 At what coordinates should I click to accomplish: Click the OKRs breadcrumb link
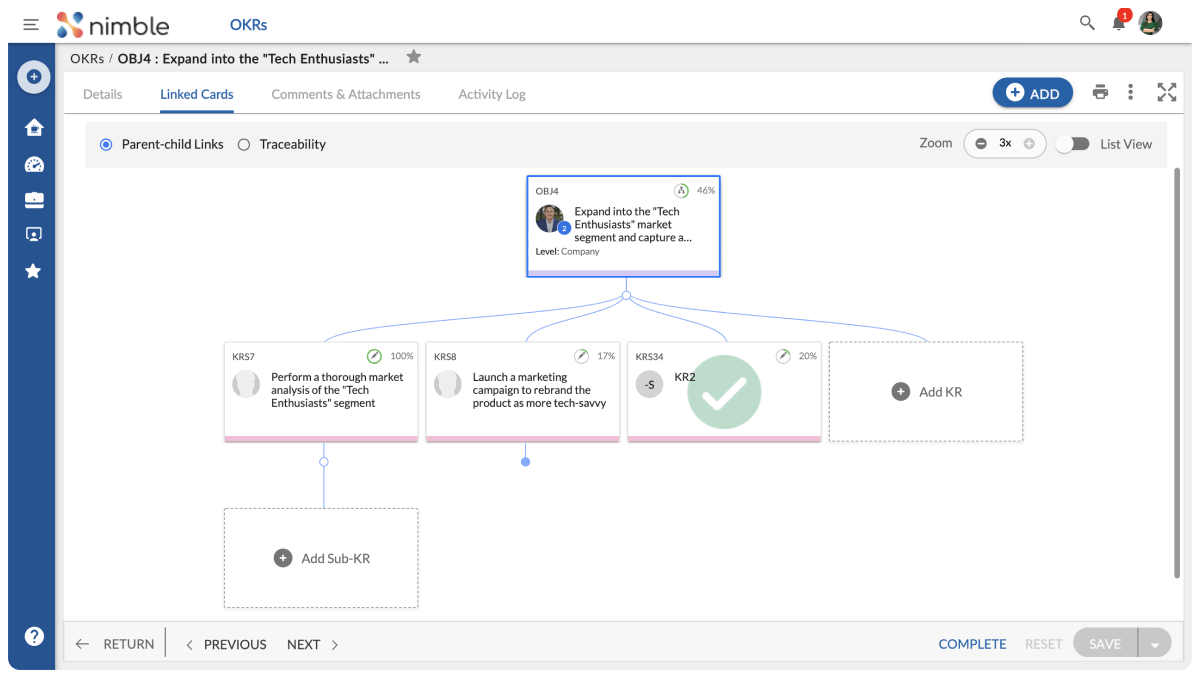pos(84,58)
